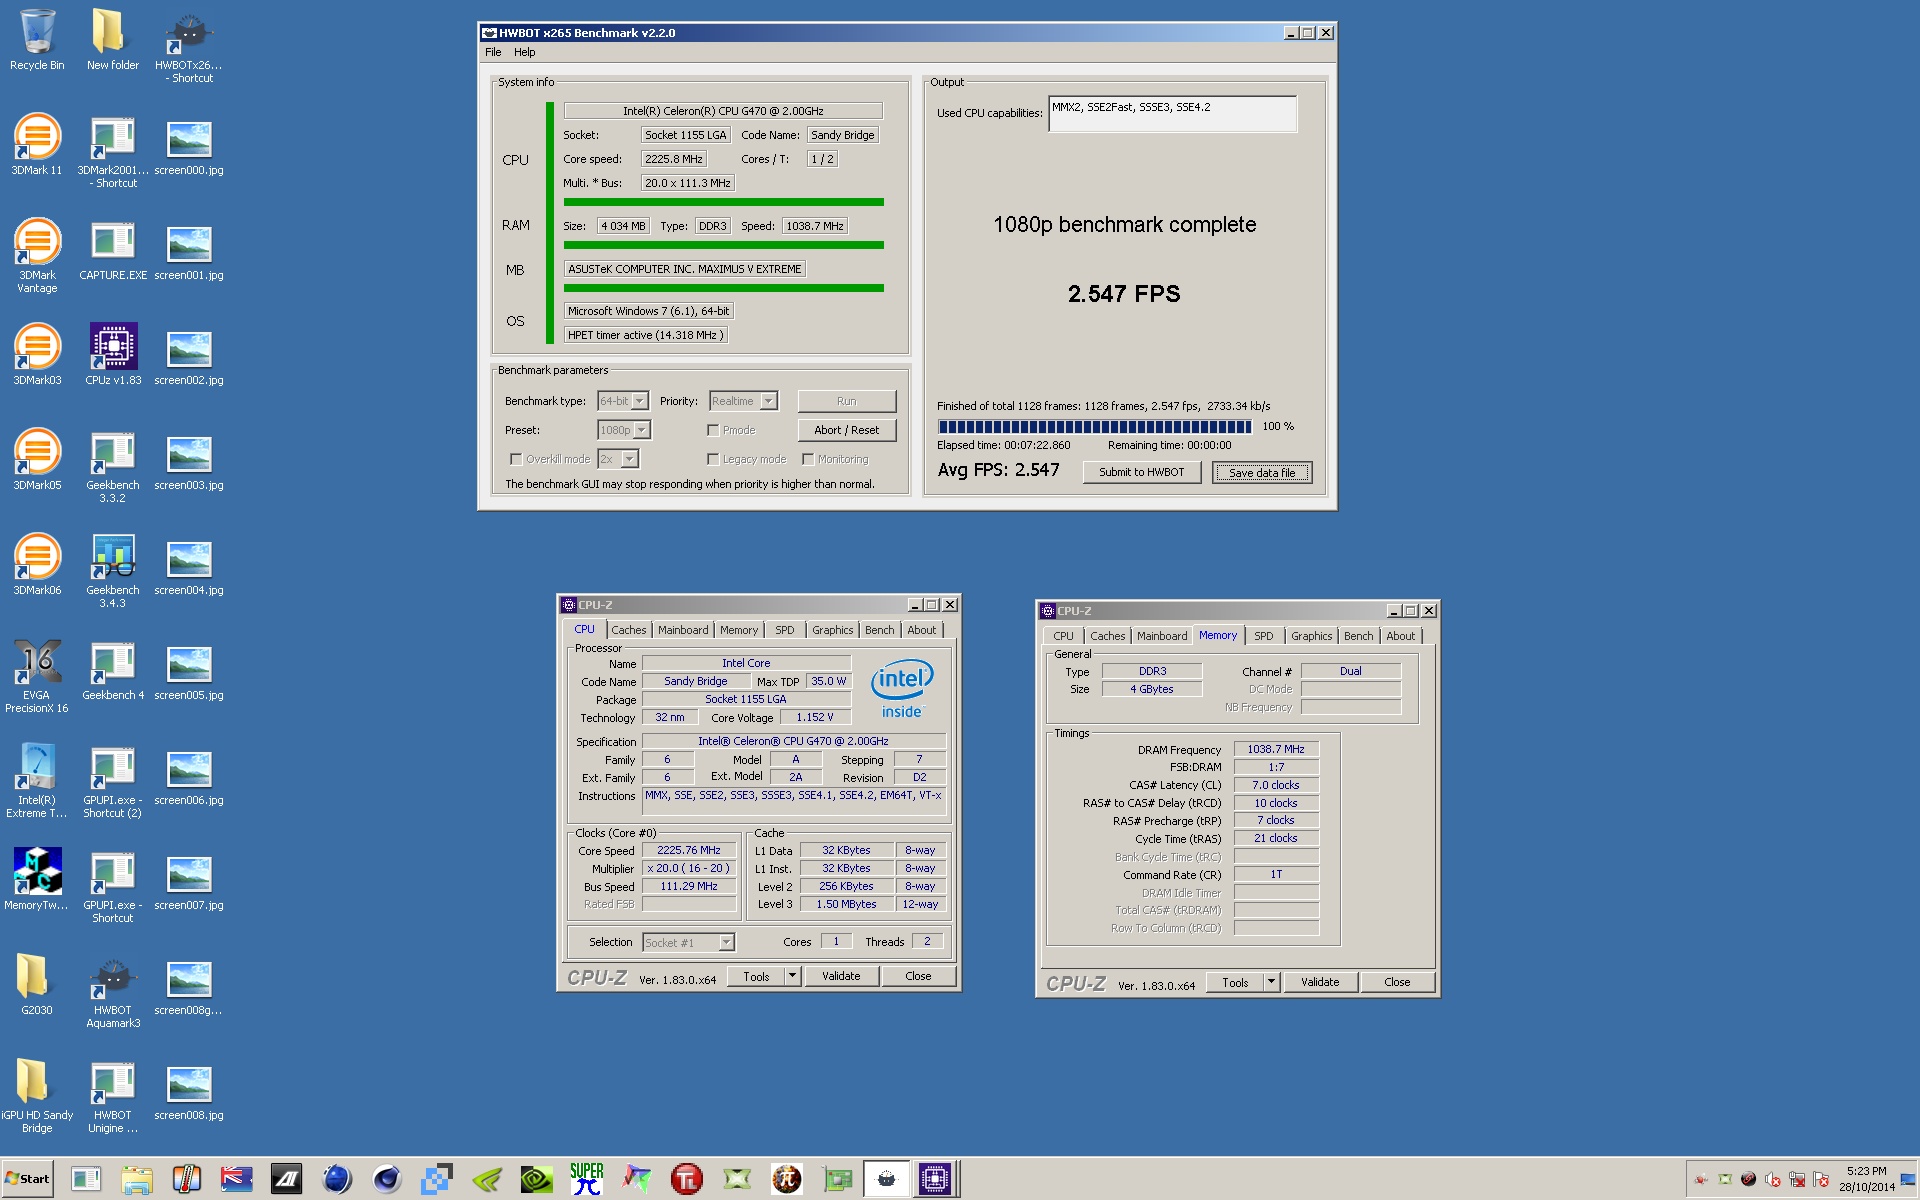Viewport: 1920px width, 1200px height.
Task: Select the GPUPI.exe Shortcut (2) icon
Action: (113, 782)
